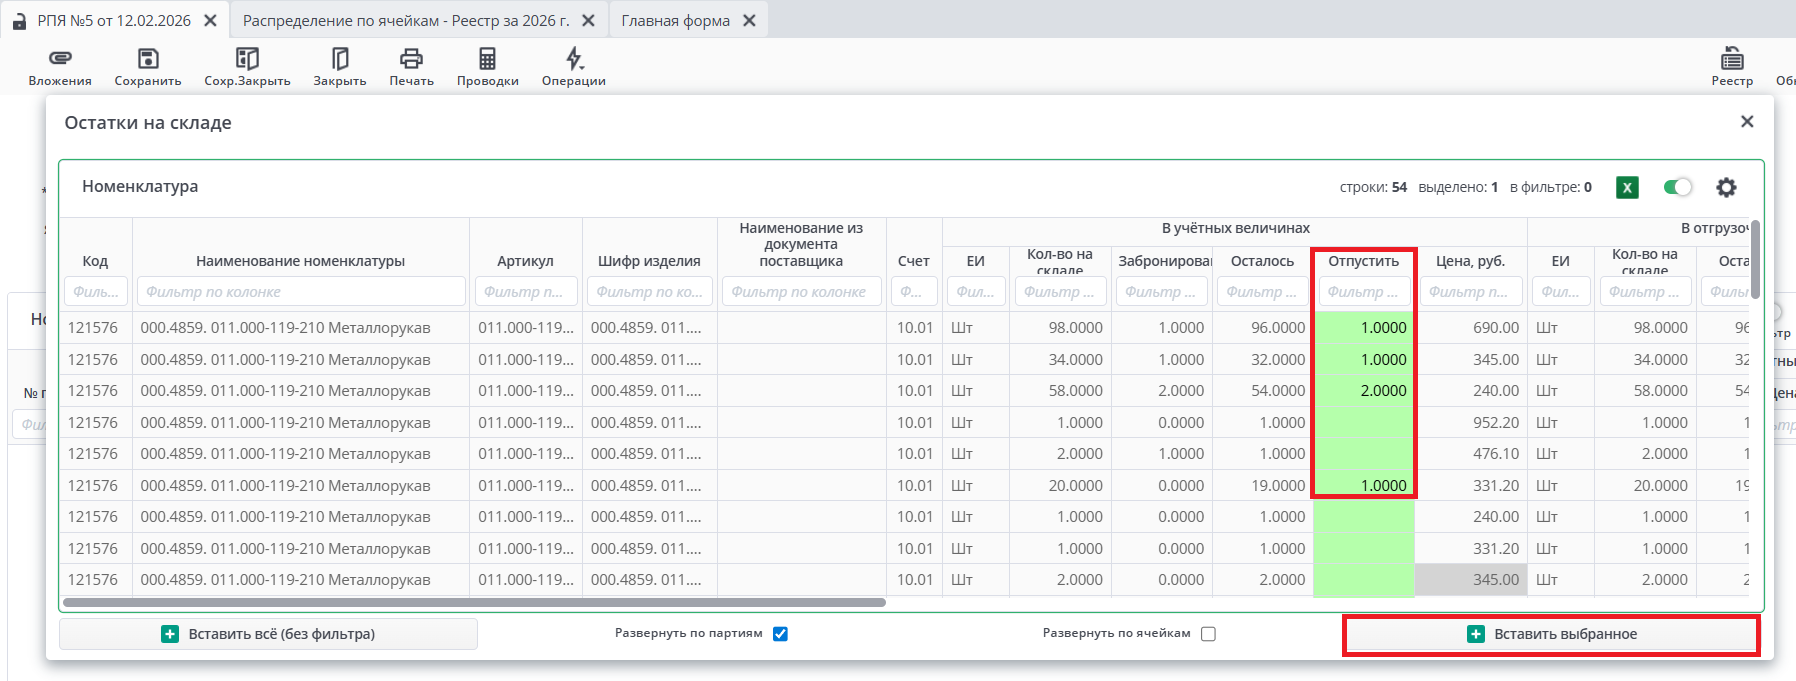Click Вставить выбранное button
This screenshot has width=1796, height=681.
click(x=1551, y=635)
